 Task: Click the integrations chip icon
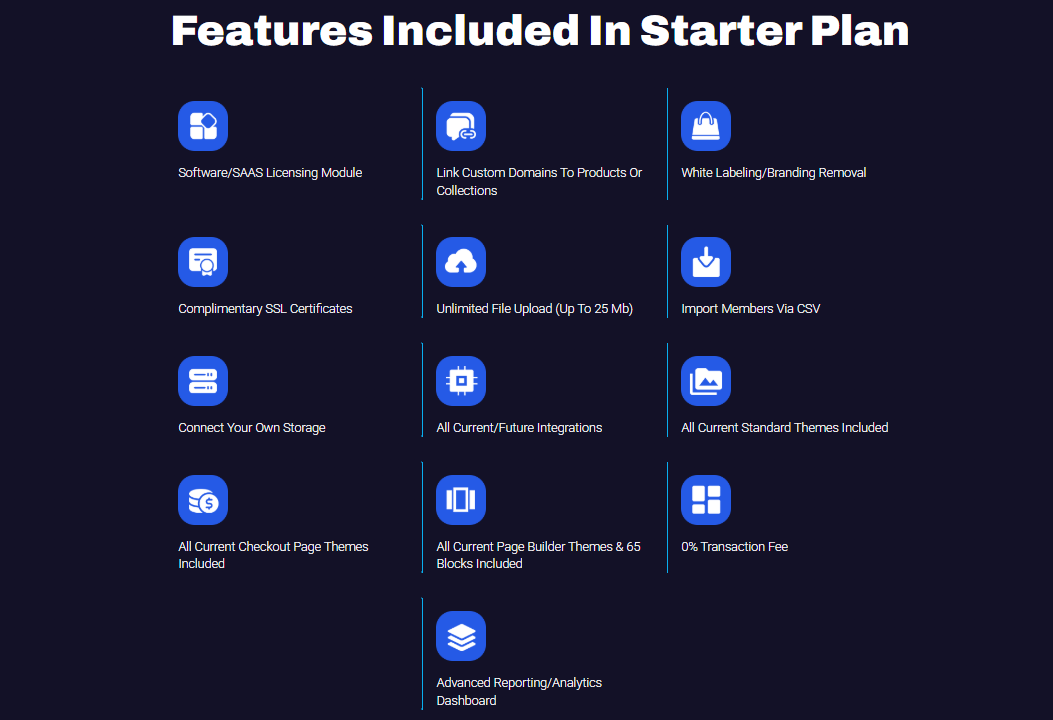pyautogui.click(x=461, y=381)
